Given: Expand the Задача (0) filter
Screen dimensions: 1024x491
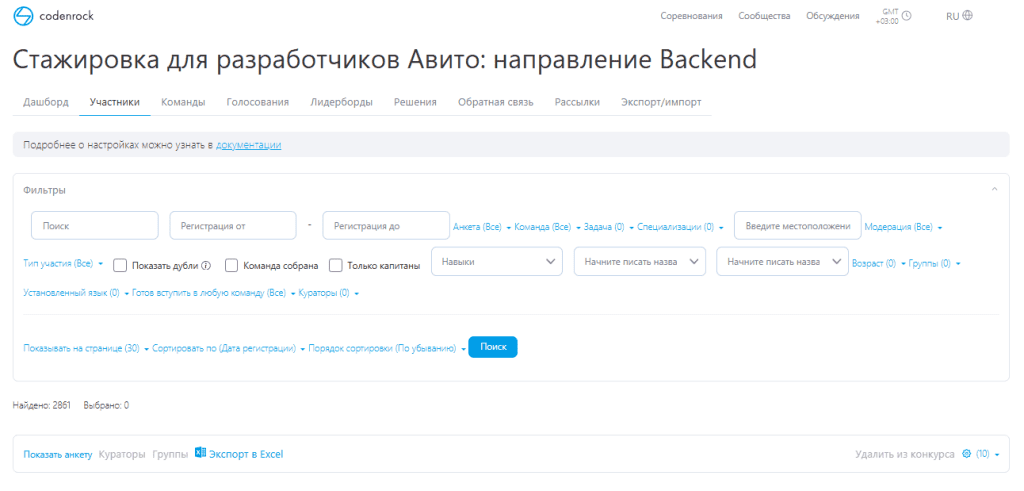Looking at the screenshot, I should (x=609, y=227).
